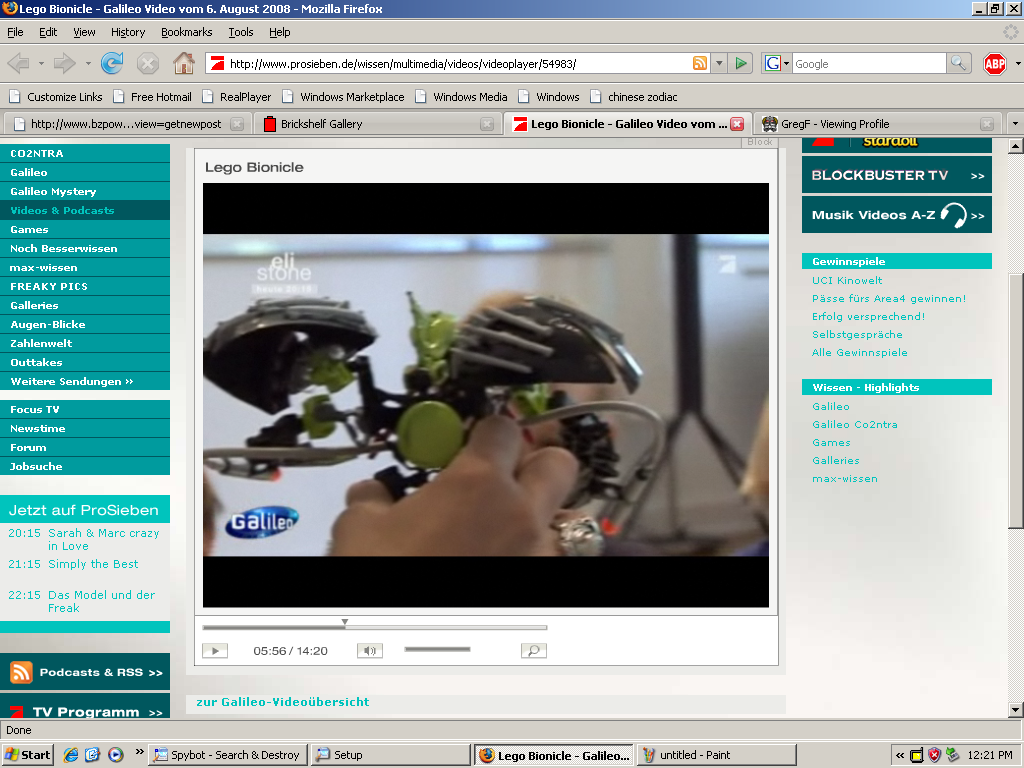This screenshot has width=1024, height=768.
Task: Click the Musik Videos A-Z banner
Action: pyautogui.click(x=897, y=215)
